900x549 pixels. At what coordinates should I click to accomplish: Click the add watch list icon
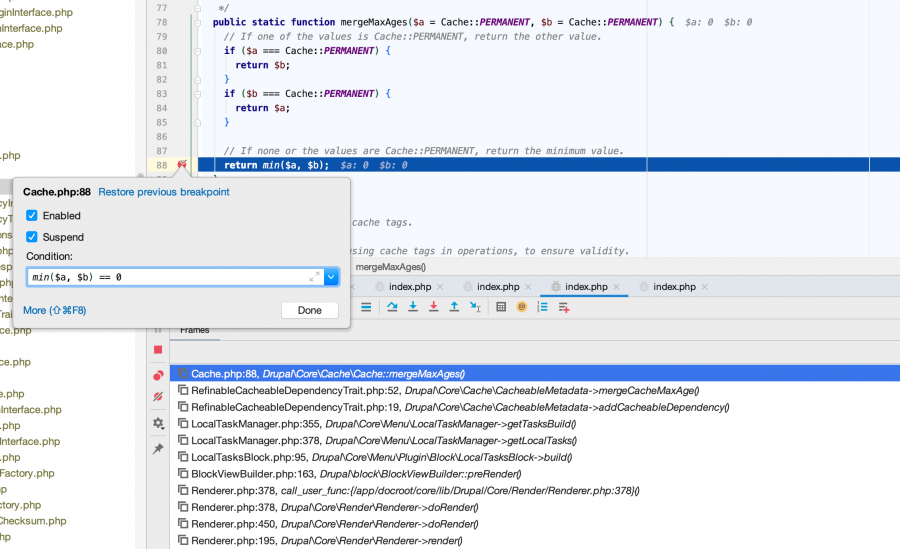click(x=564, y=308)
